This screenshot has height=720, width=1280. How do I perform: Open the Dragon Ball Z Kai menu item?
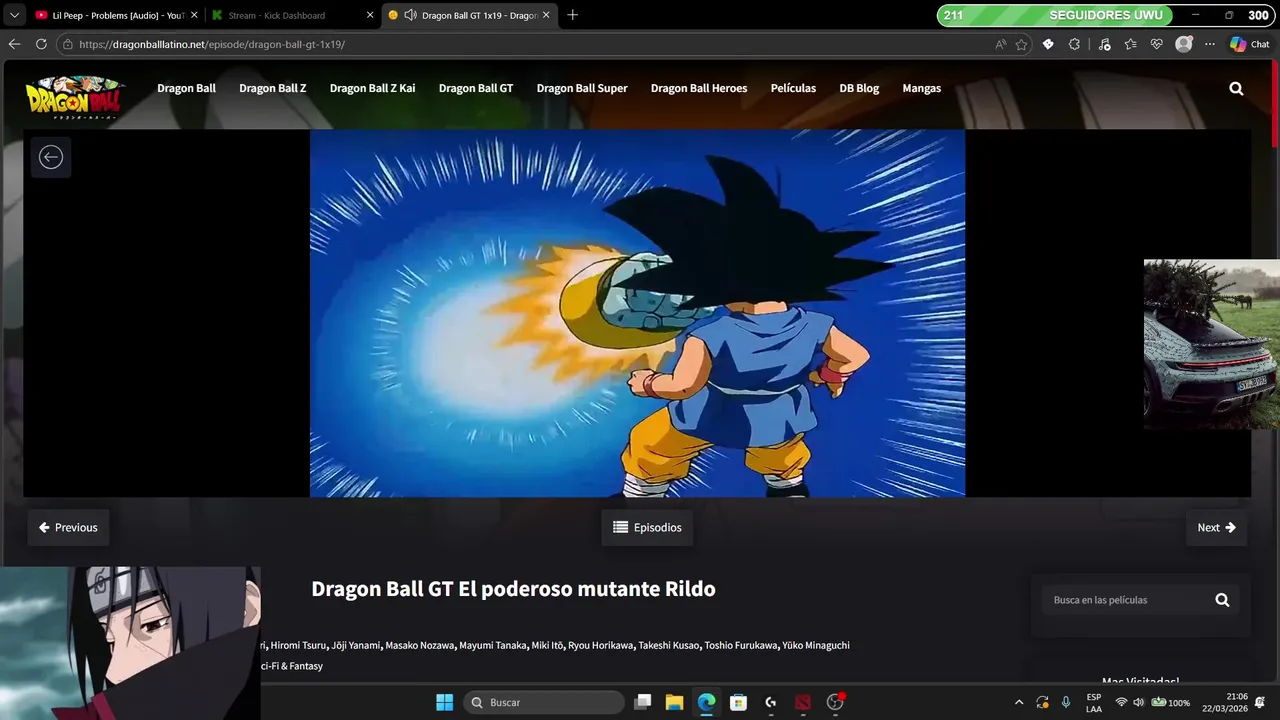click(372, 88)
